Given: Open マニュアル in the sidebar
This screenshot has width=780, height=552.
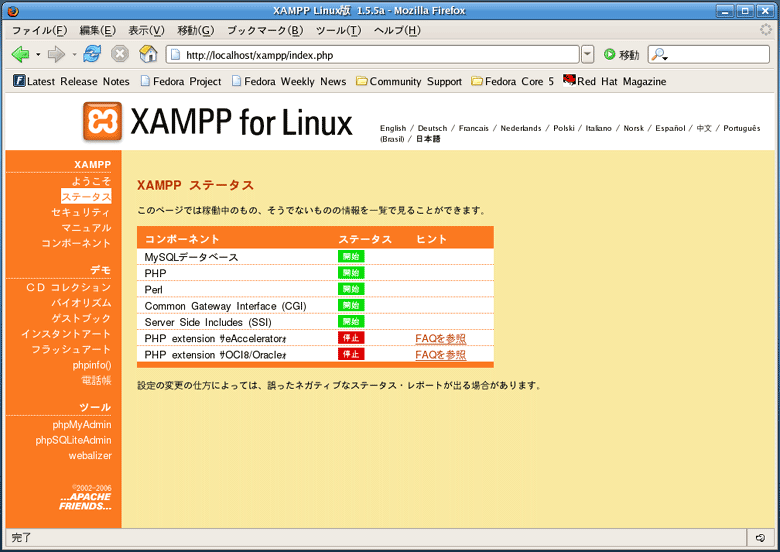Looking at the screenshot, I should 87,228.
